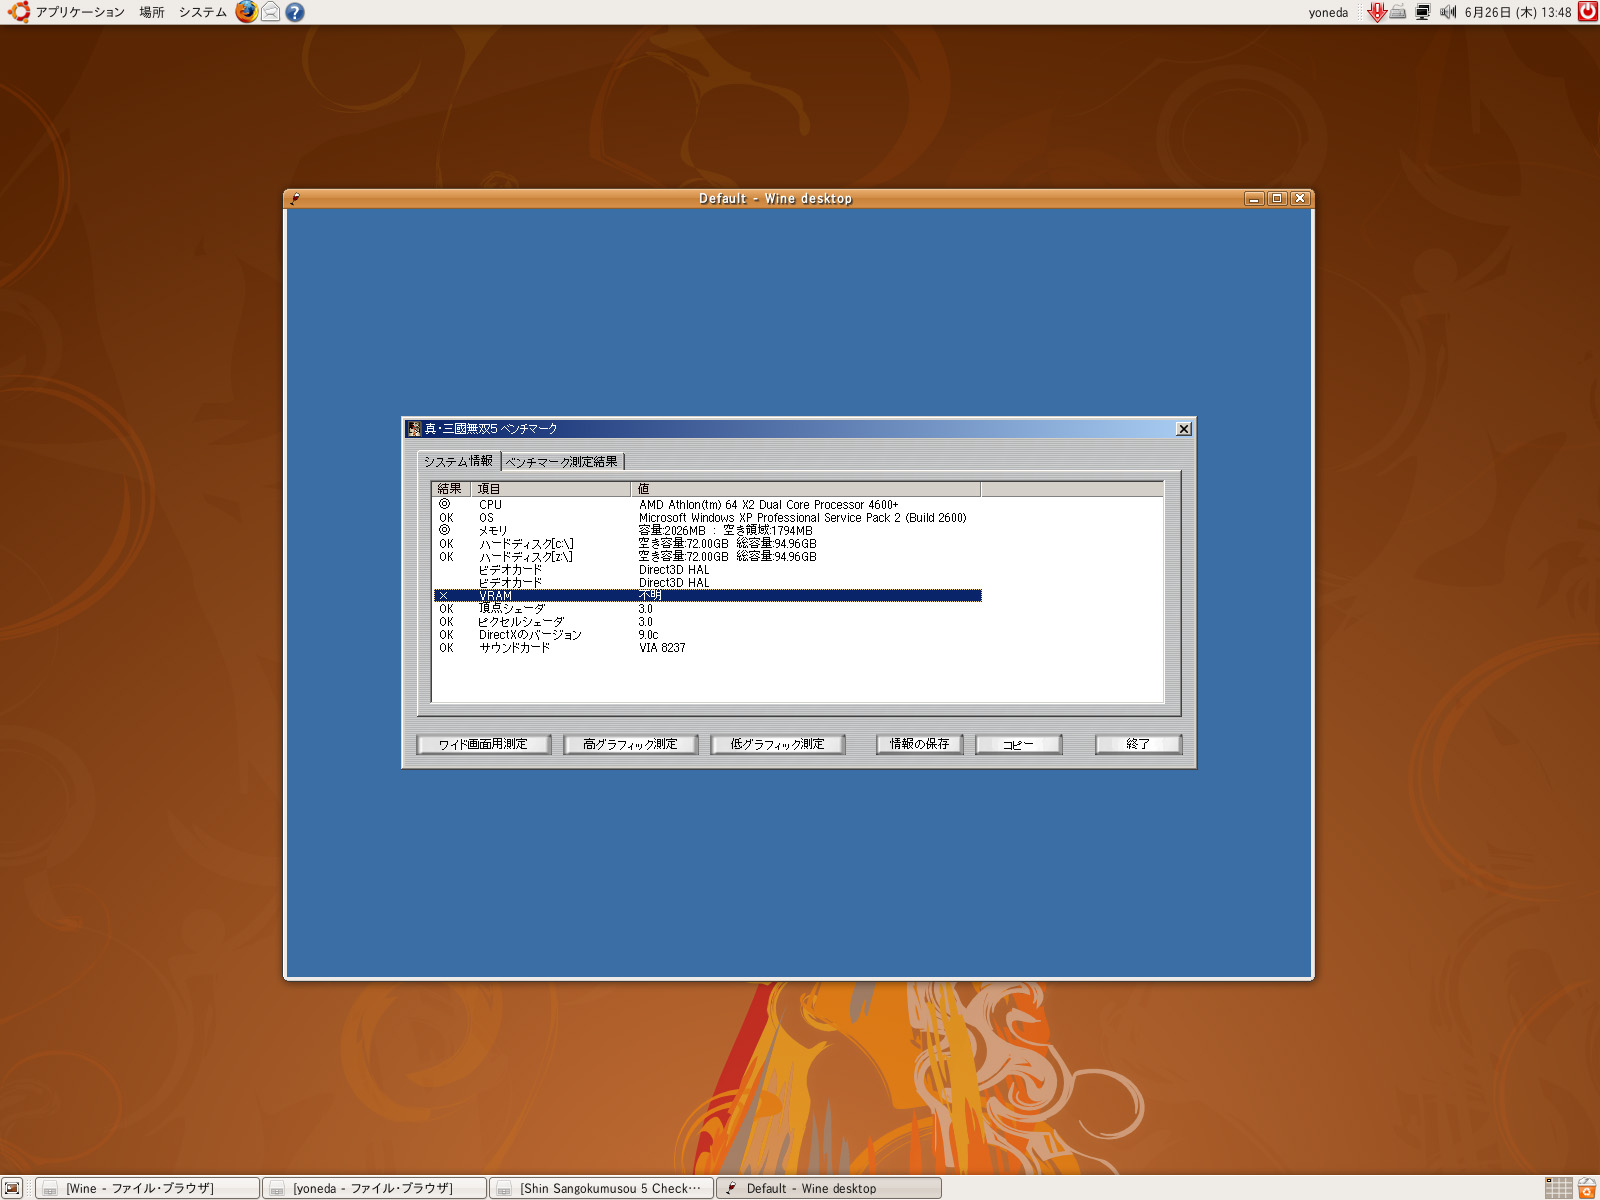Switch to ベンチマーク測定結果 tab
The image size is (1600, 1200).
562,462
